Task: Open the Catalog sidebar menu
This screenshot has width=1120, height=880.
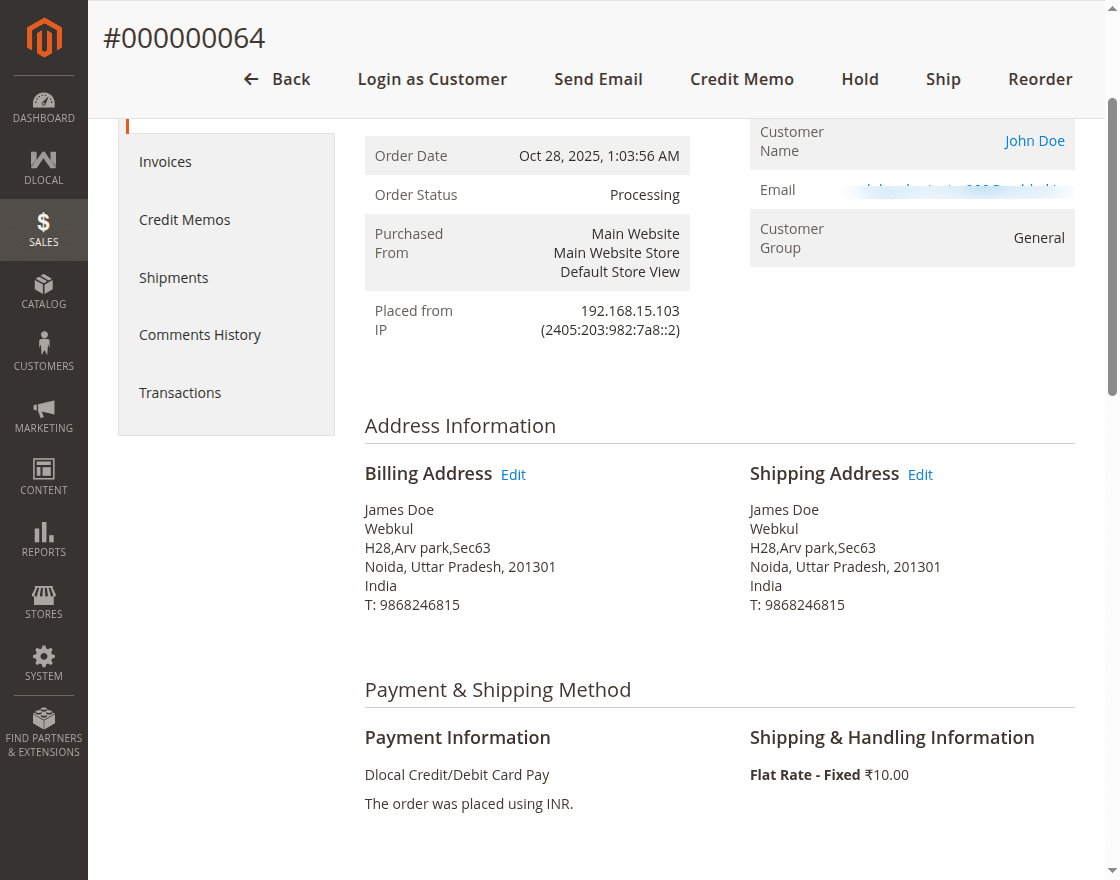Action: coord(43,291)
